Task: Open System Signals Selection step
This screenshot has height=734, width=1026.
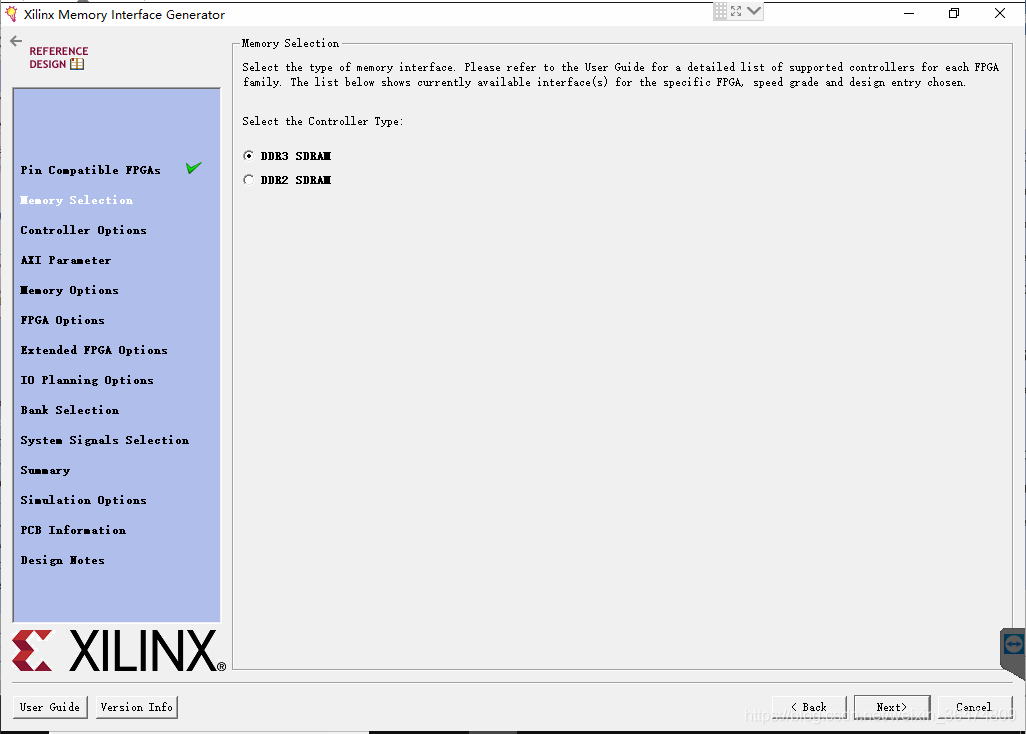Action: (105, 440)
